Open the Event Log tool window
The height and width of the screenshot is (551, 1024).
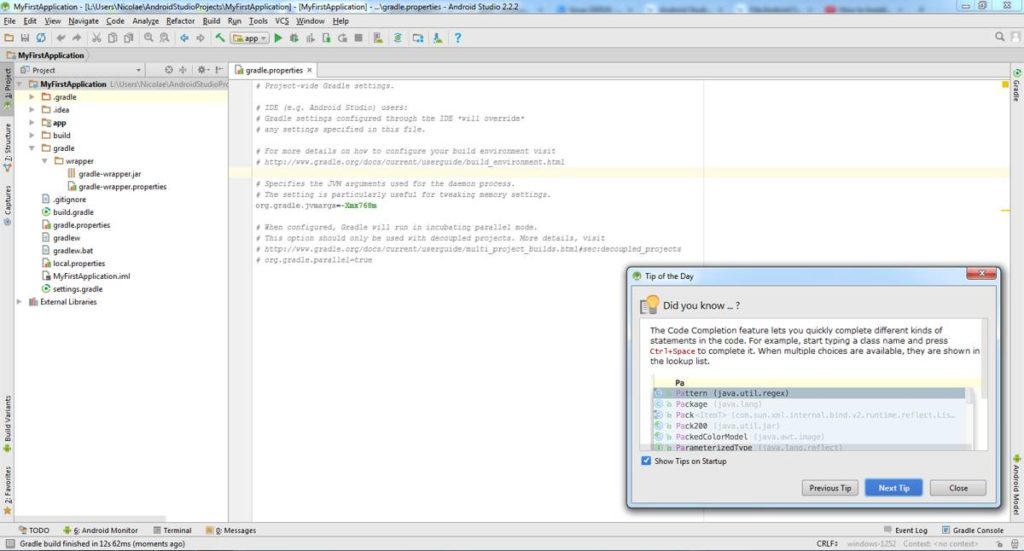coord(906,530)
